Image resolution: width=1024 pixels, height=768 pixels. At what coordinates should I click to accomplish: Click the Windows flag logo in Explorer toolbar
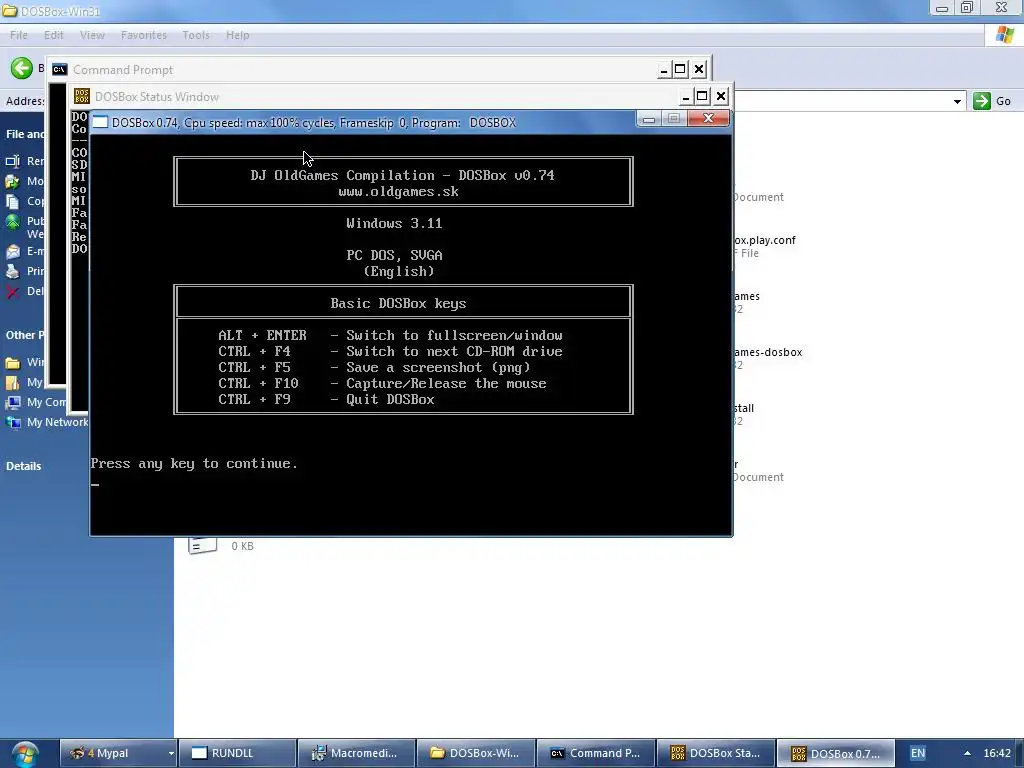pos(1004,35)
